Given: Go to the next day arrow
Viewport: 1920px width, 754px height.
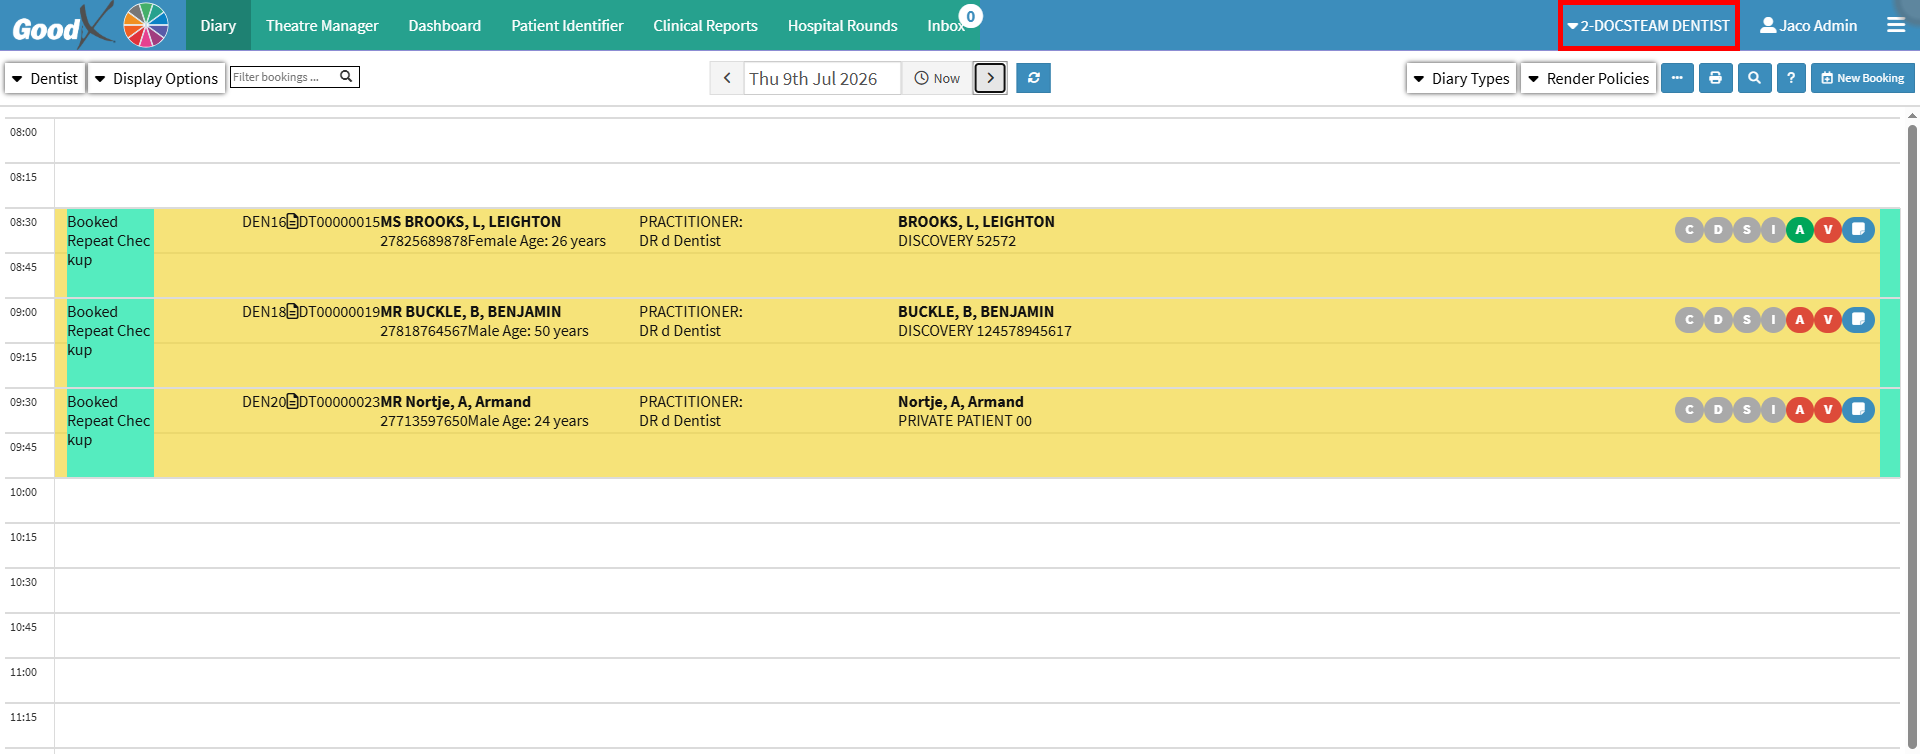Looking at the screenshot, I should 990,78.
